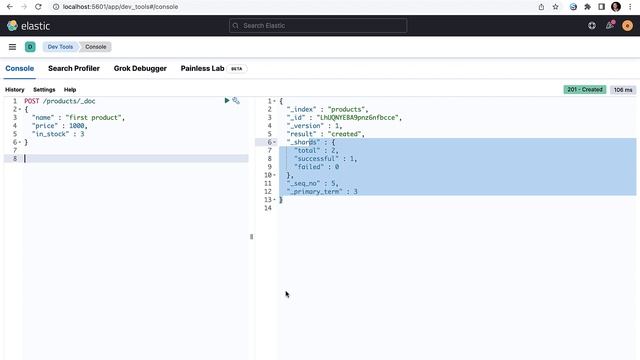The width and height of the screenshot is (640, 360).
Task: Collapse the _shards fold arrow on line 6
Action: (274, 142)
